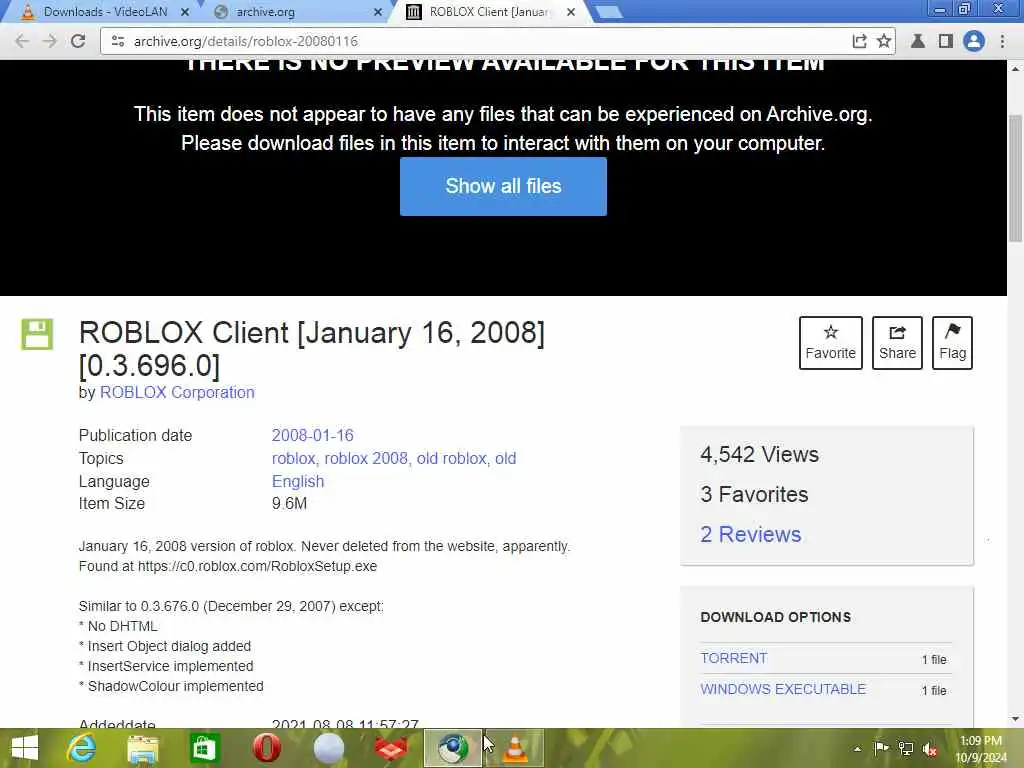Image resolution: width=1024 pixels, height=768 pixels.
Task: Close the Downloads - VideoLAN tab
Action: [x=185, y=12]
